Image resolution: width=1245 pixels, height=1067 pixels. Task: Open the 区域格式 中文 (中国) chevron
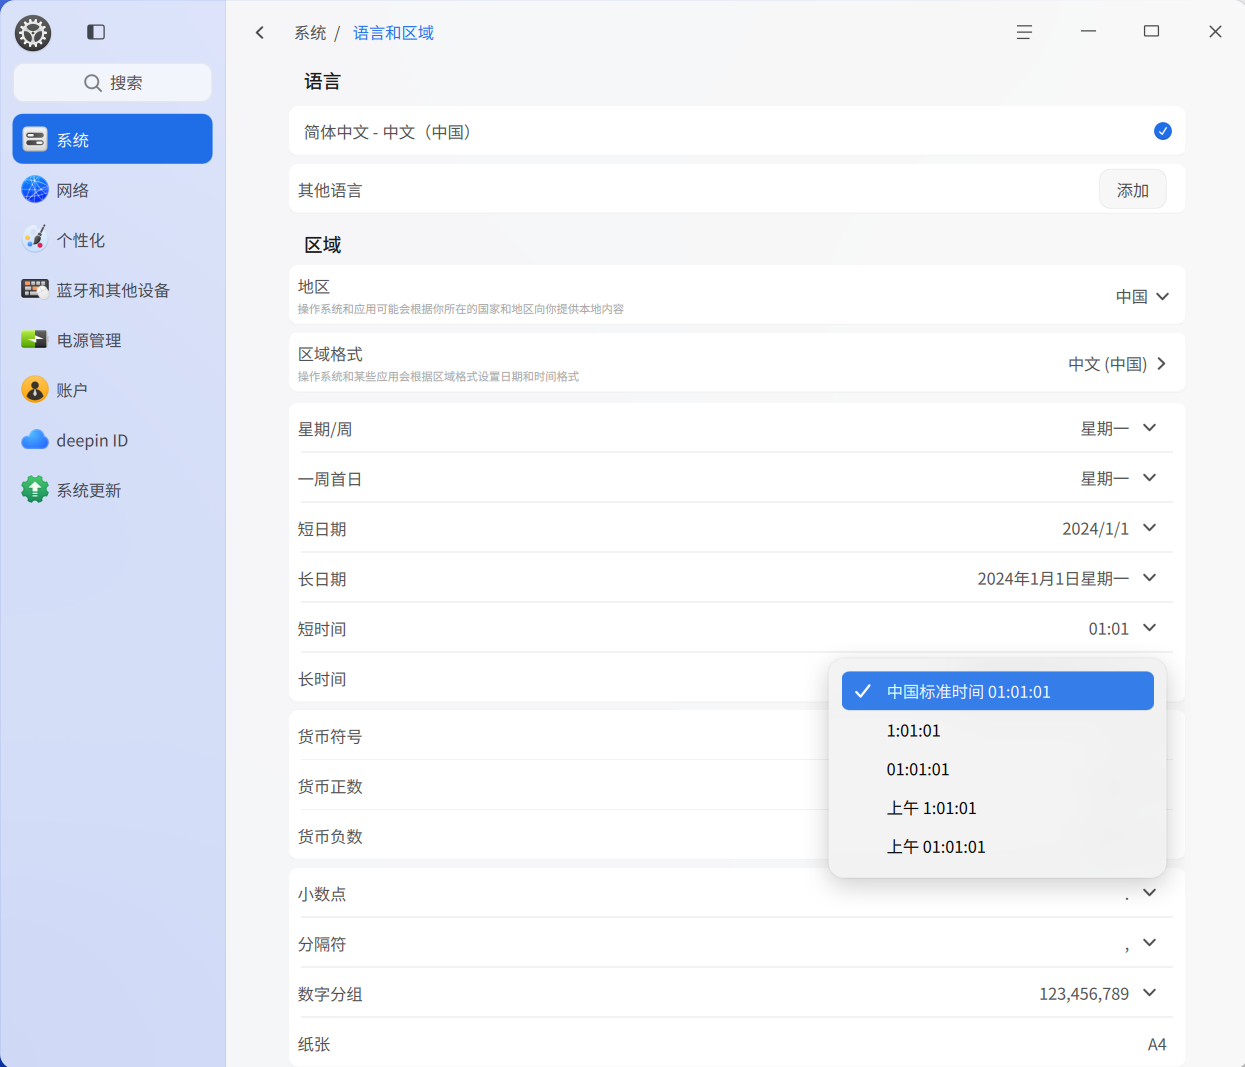click(x=1161, y=364)
